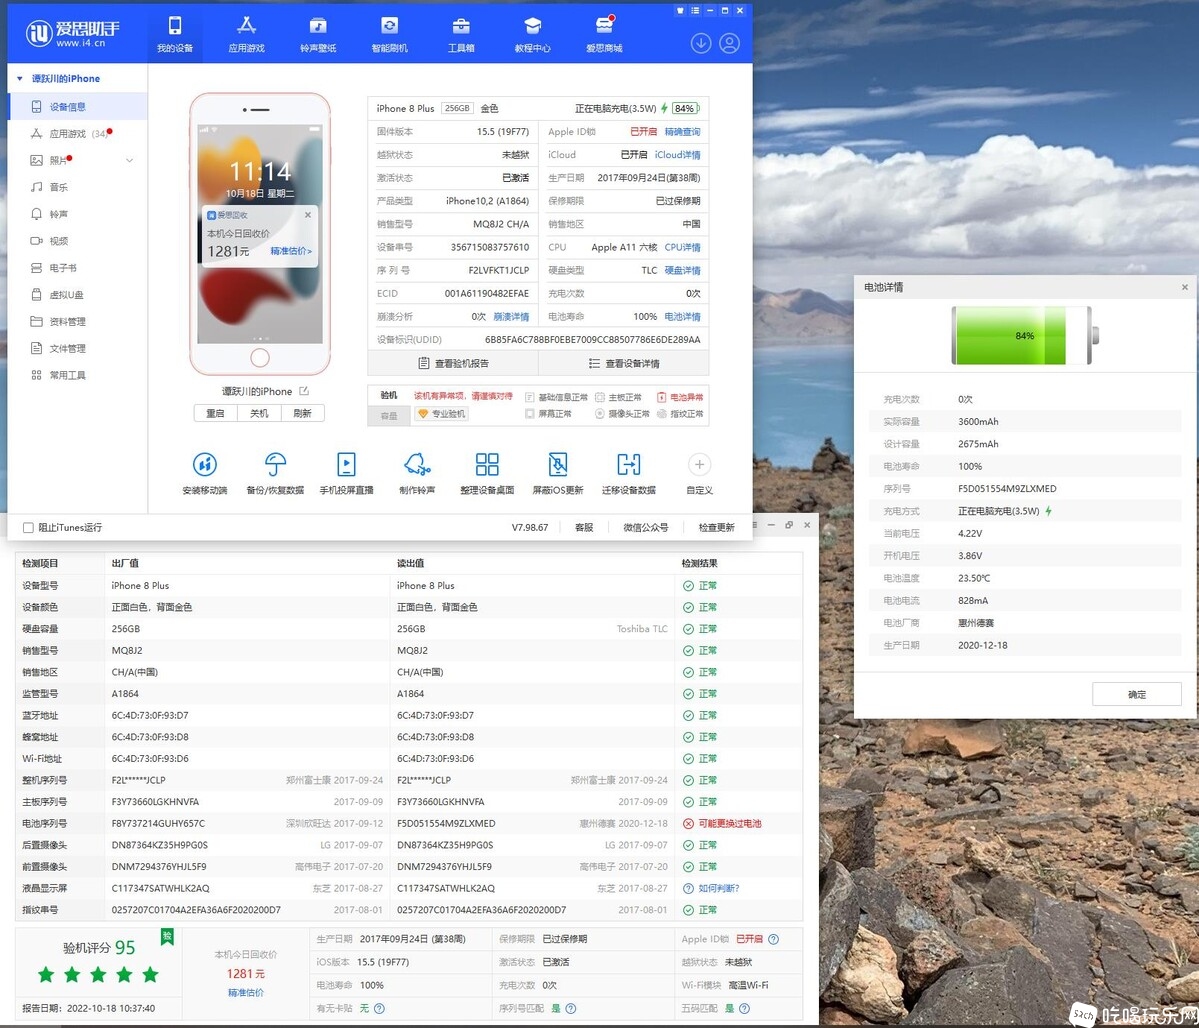Screen dimensions: 1199x1028
Task: Open the 硬盘详情 link
Action: 682,270
